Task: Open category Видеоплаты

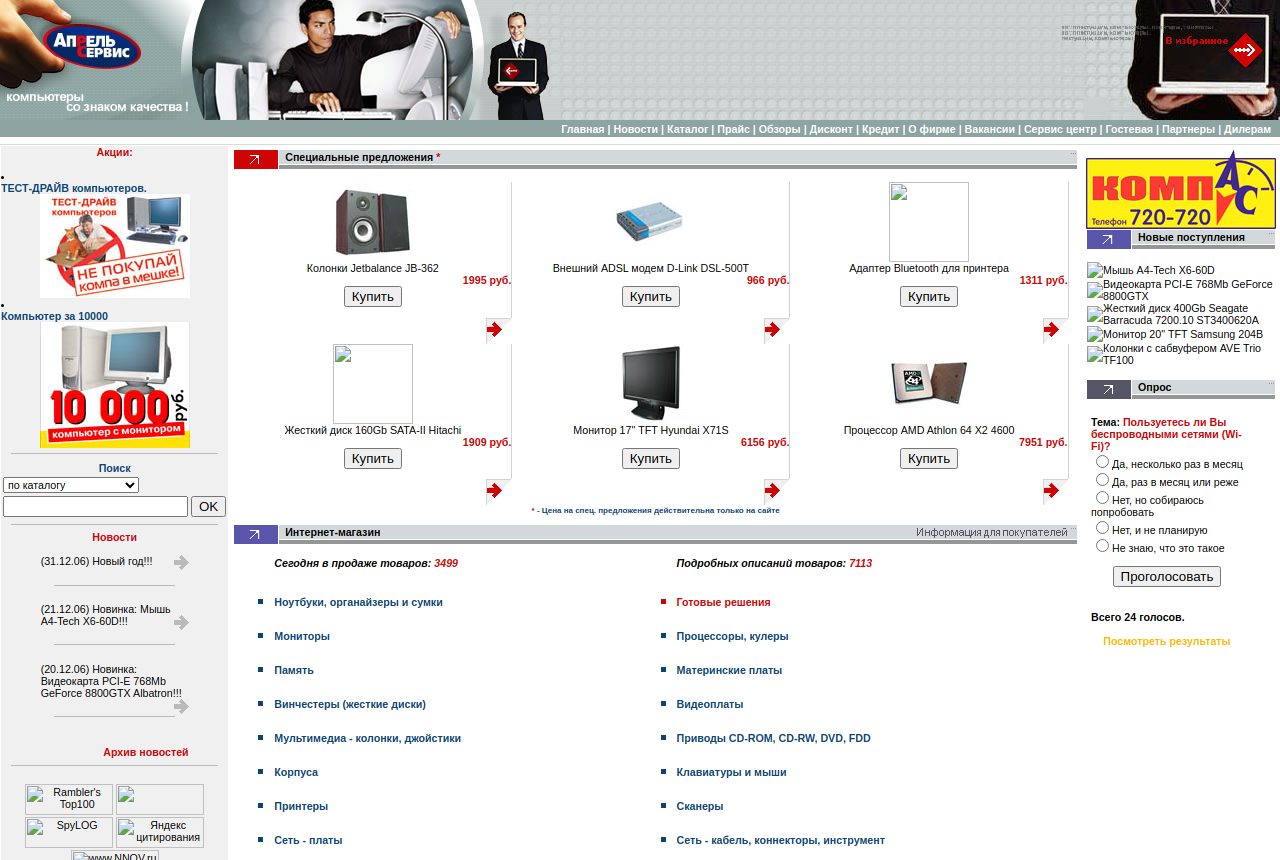Action: coord(710,704)
